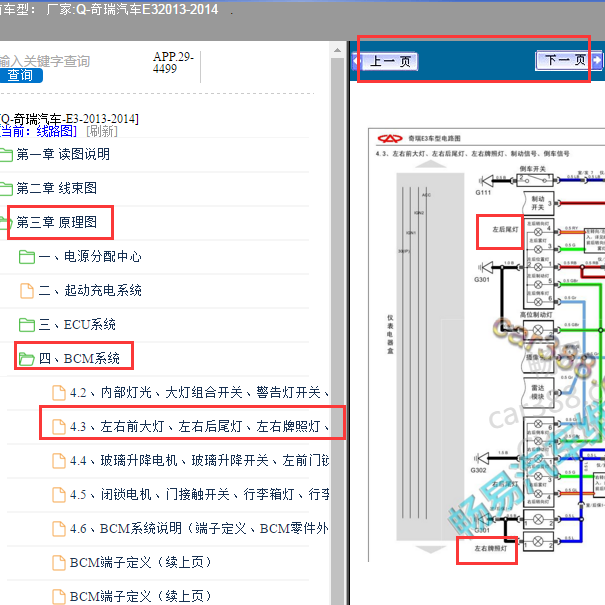This screenshot has height=605, width=605.
Task: Click document icon beside 4.4 entry
Action: coord(59,461)
